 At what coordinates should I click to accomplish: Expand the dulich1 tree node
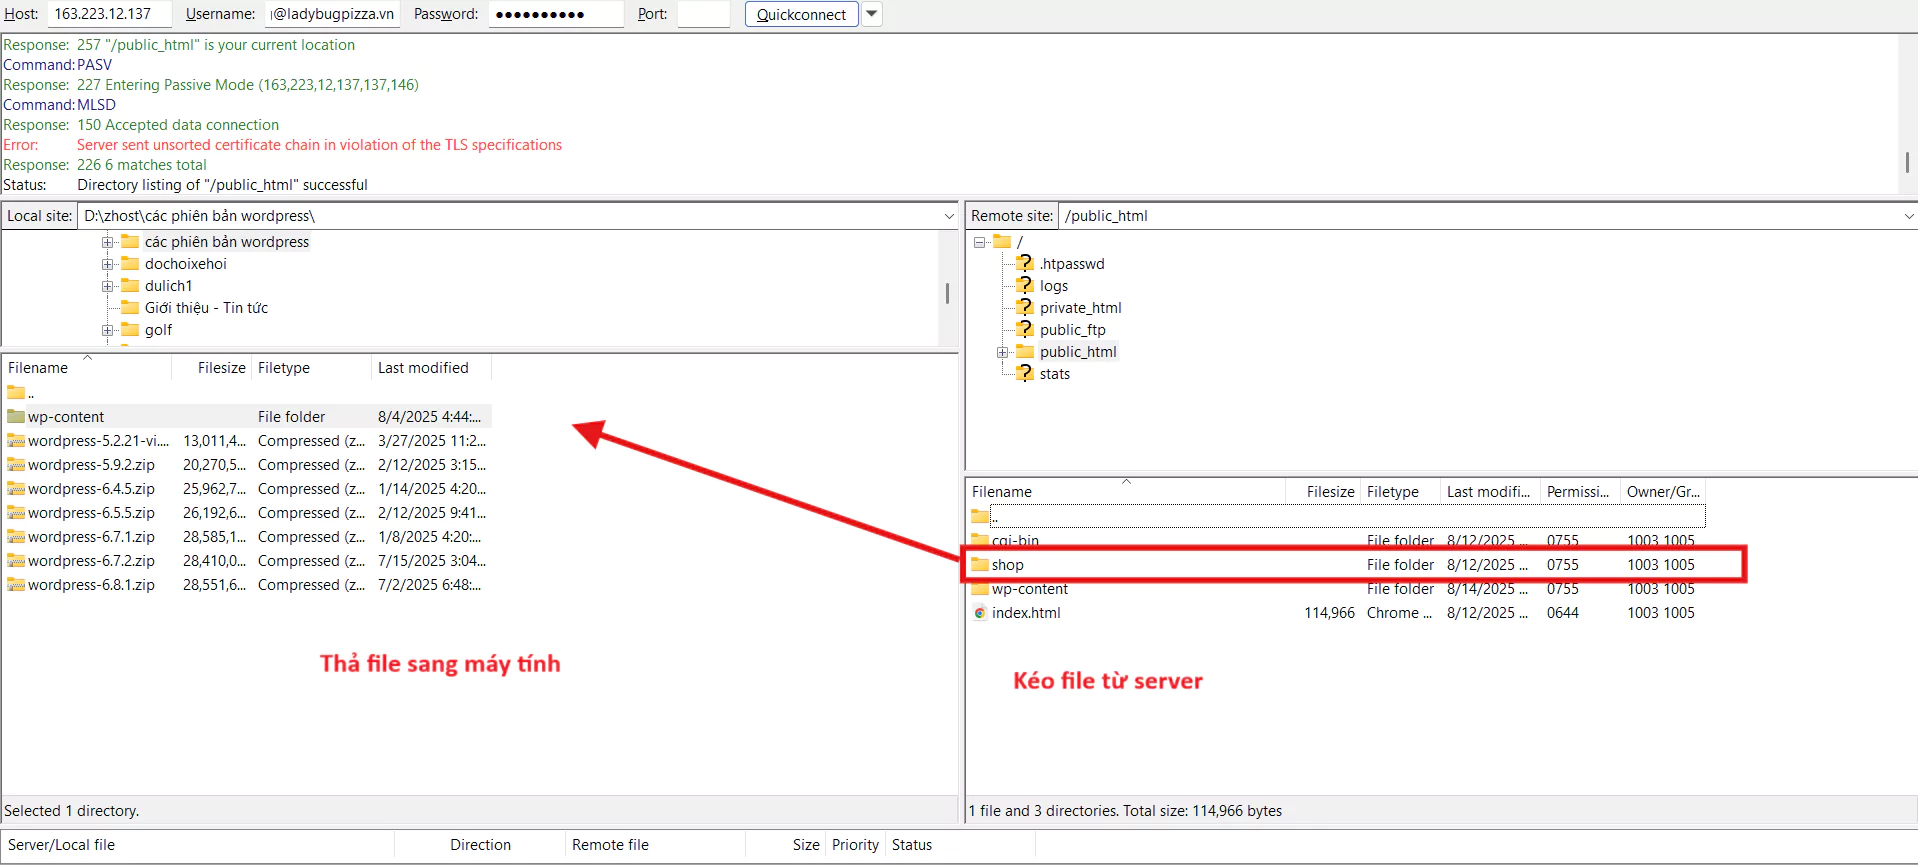click(107, 286)
